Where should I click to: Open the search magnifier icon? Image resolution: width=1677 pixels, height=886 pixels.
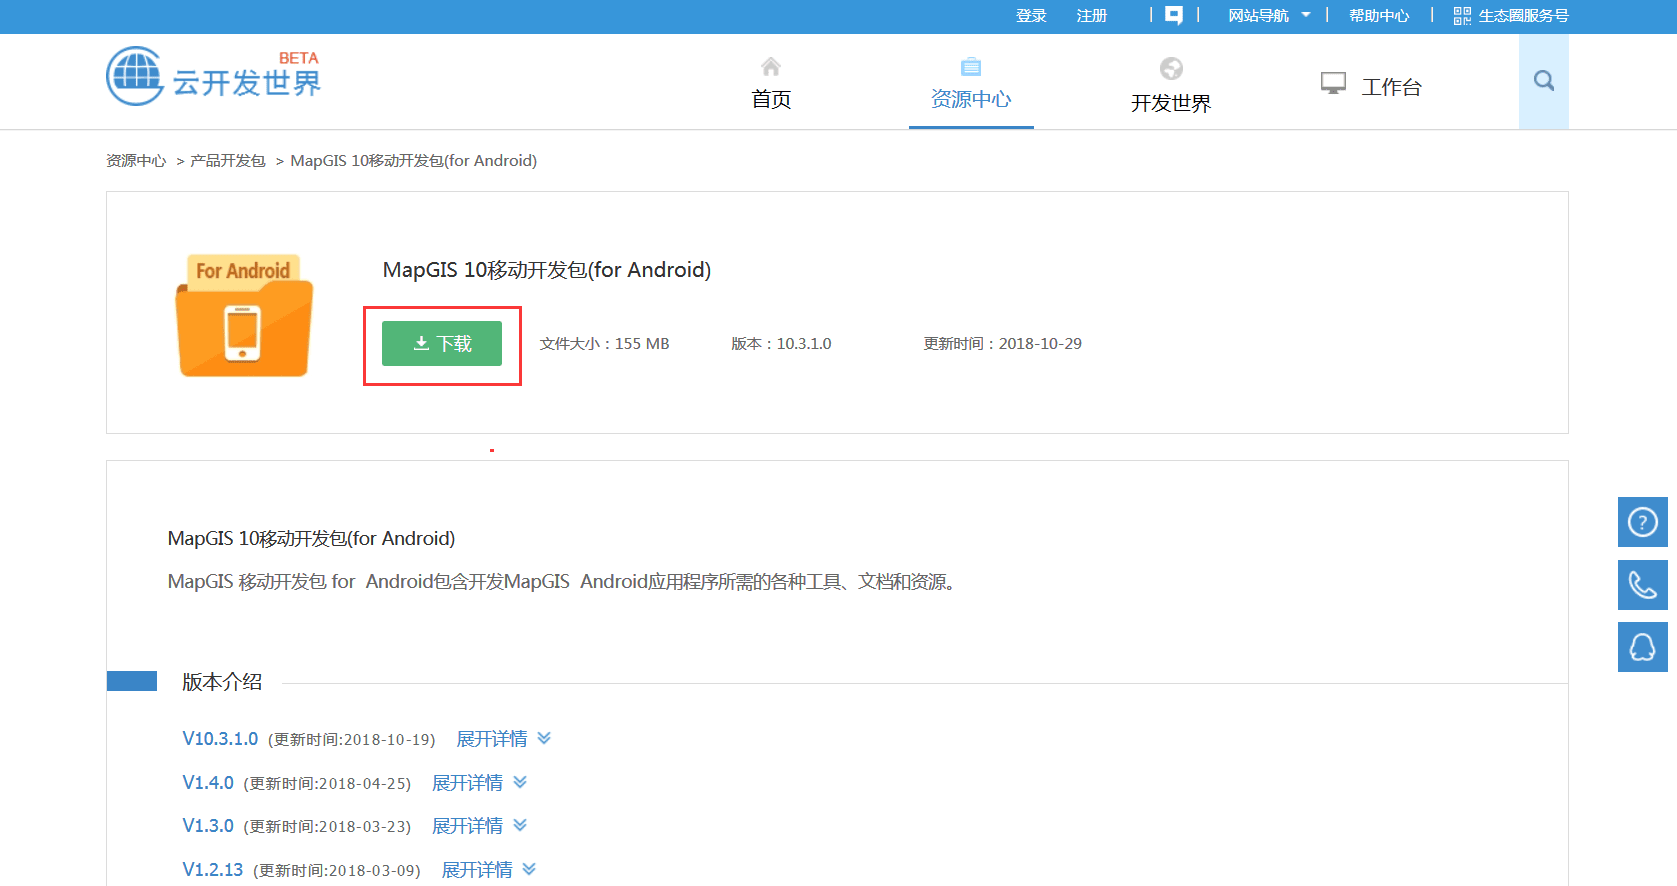point(1544,81)
